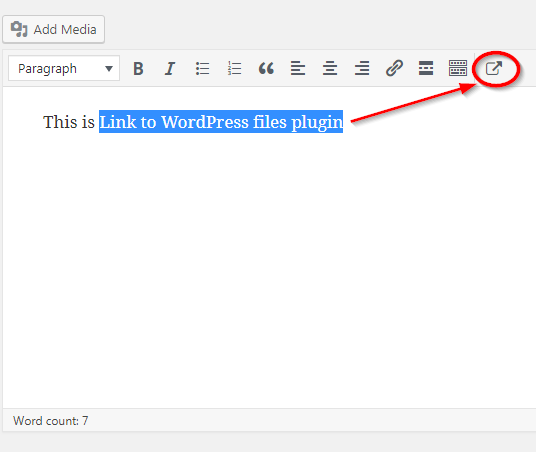Viewport: 536px width, 452px height.
Task: Open the Paragraph format dropdown
Action: pyautogui.click(x=64, y=68)
